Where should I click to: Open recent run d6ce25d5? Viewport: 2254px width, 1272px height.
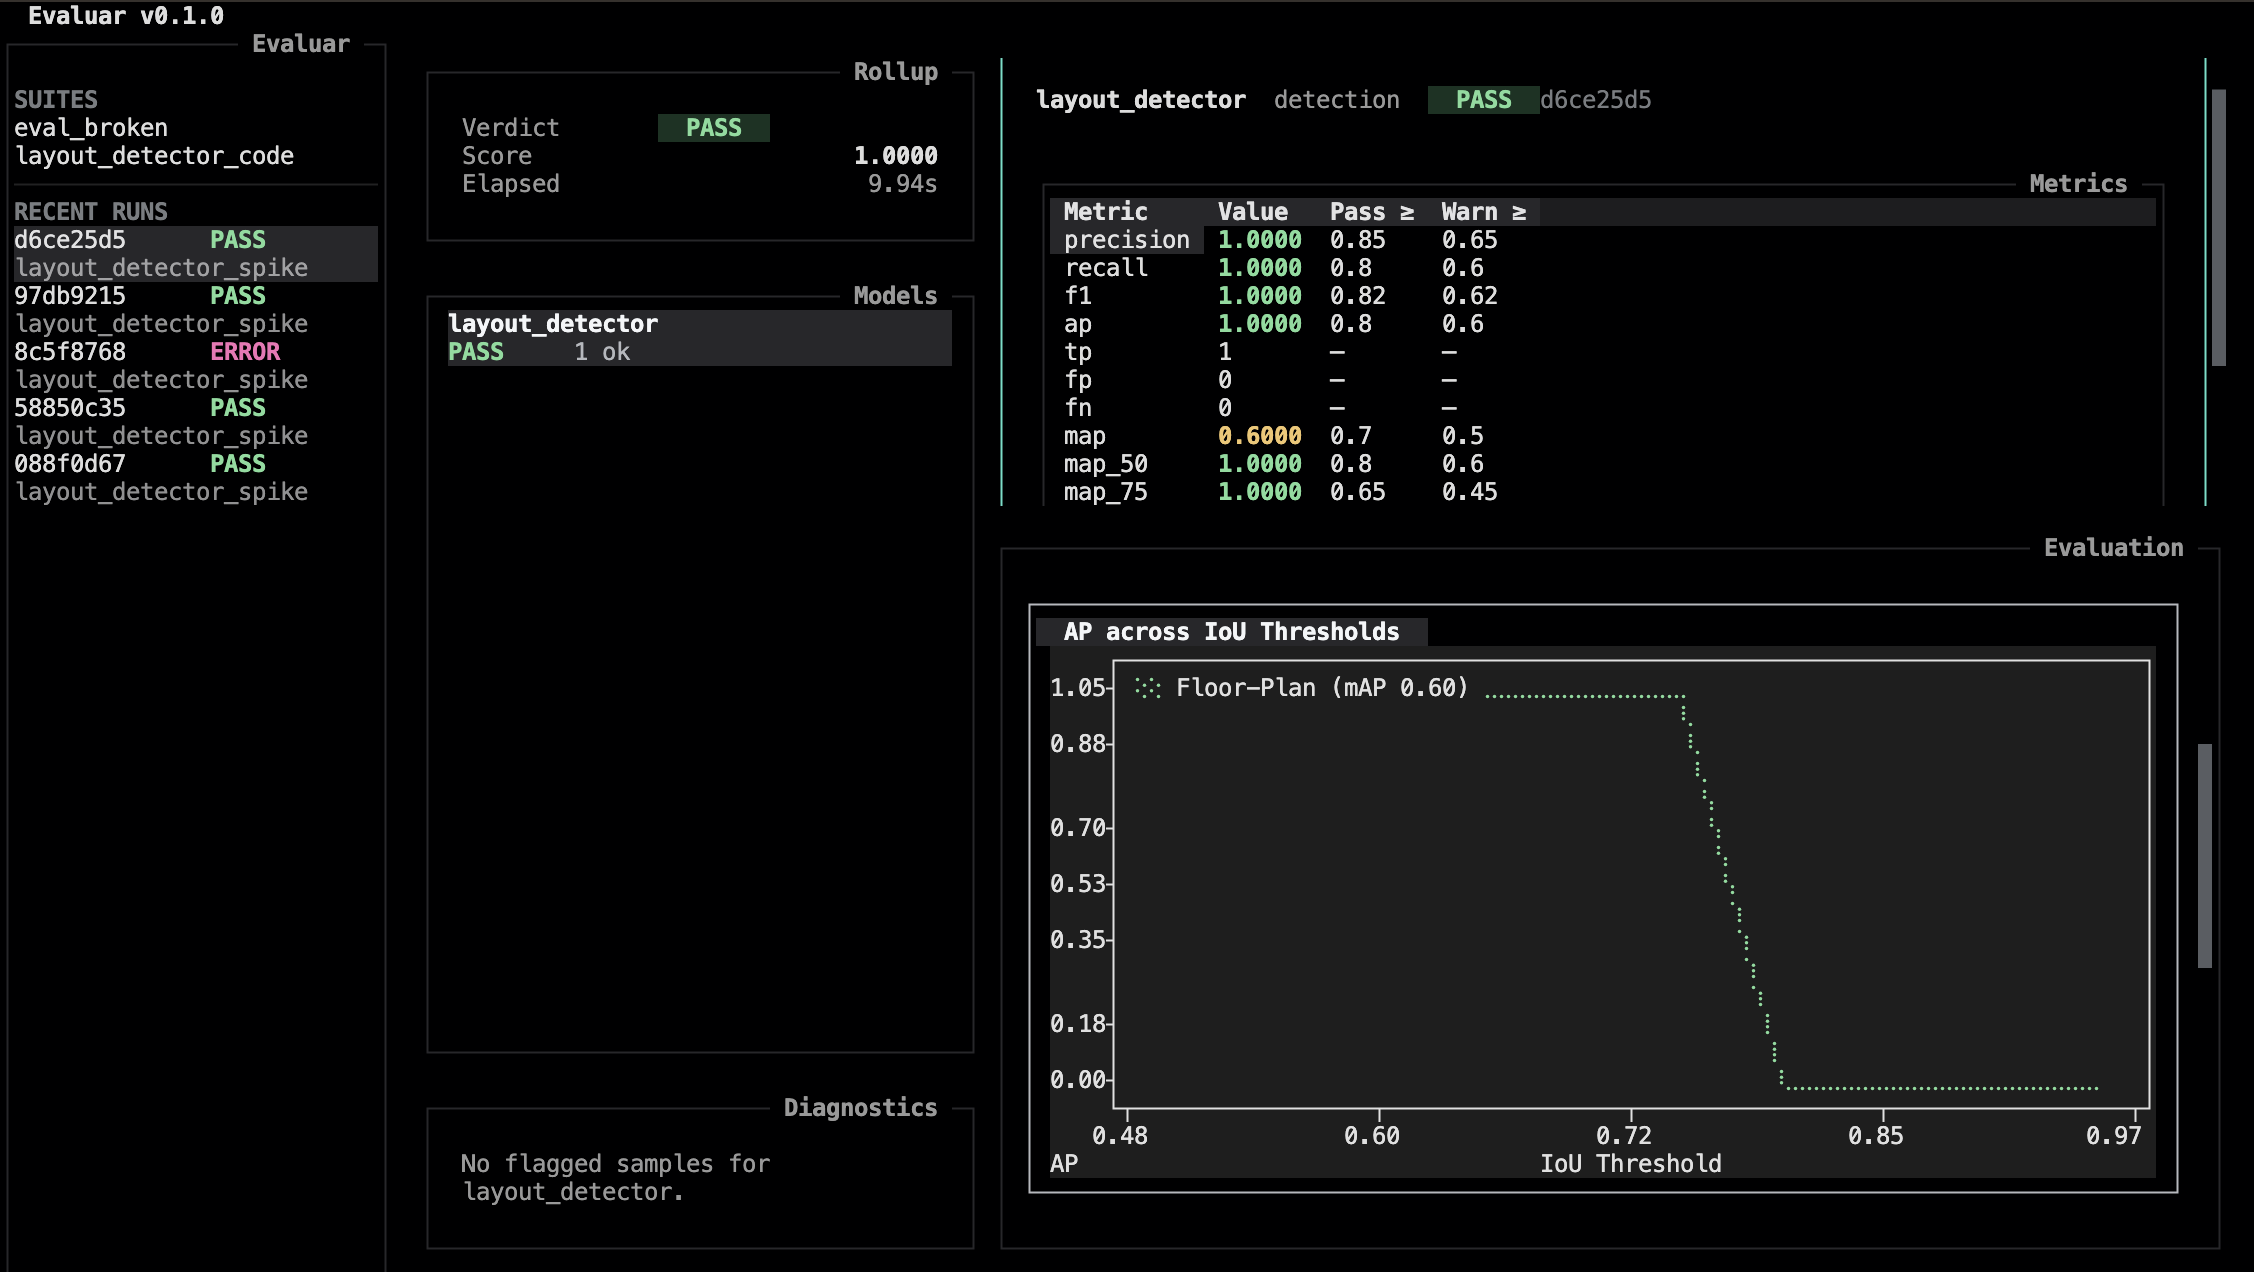click(196, 254)
